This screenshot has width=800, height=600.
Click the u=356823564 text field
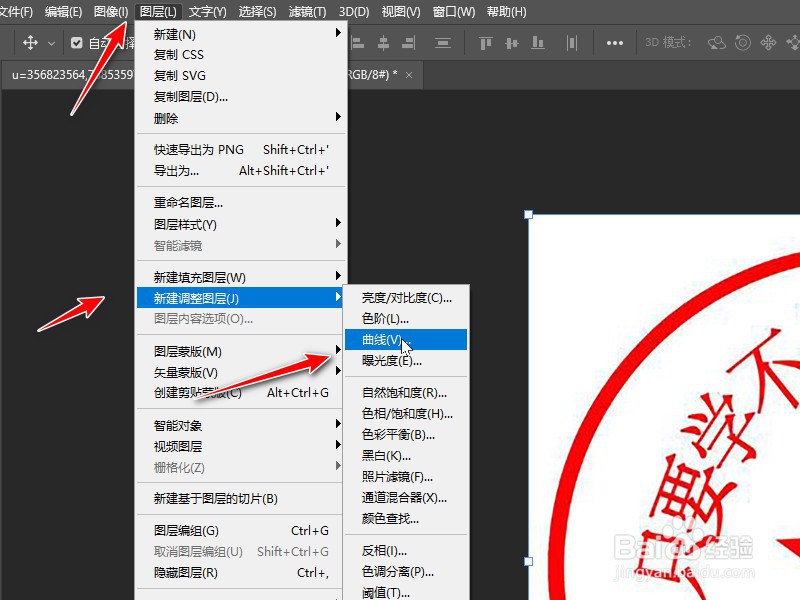[x=60, y=74]
